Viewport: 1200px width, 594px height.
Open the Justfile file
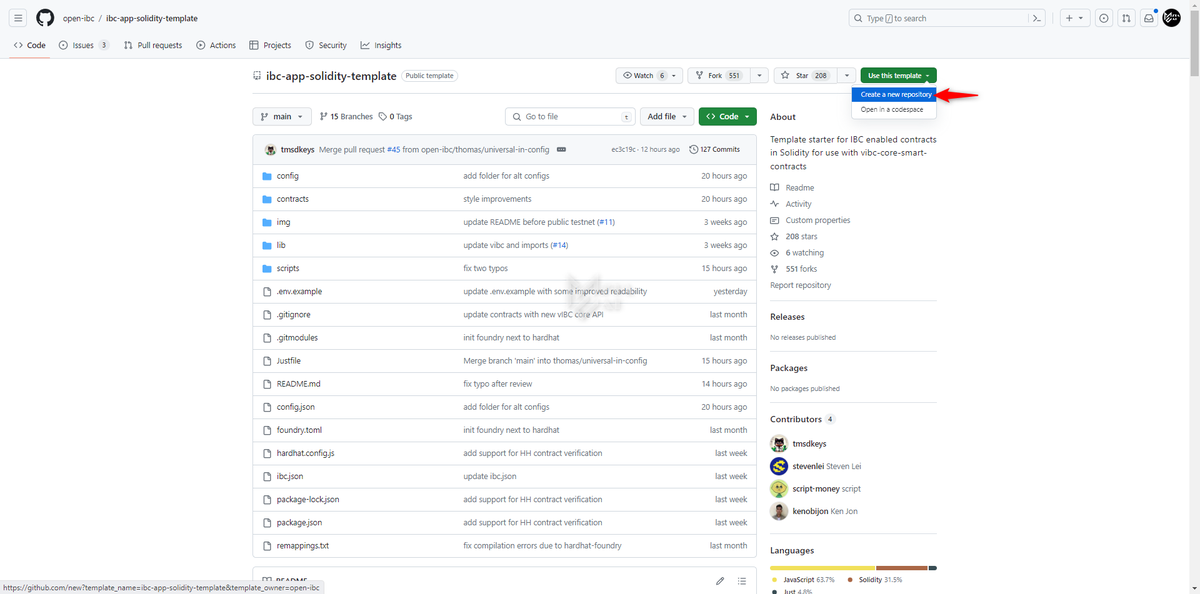coord(289,360)
